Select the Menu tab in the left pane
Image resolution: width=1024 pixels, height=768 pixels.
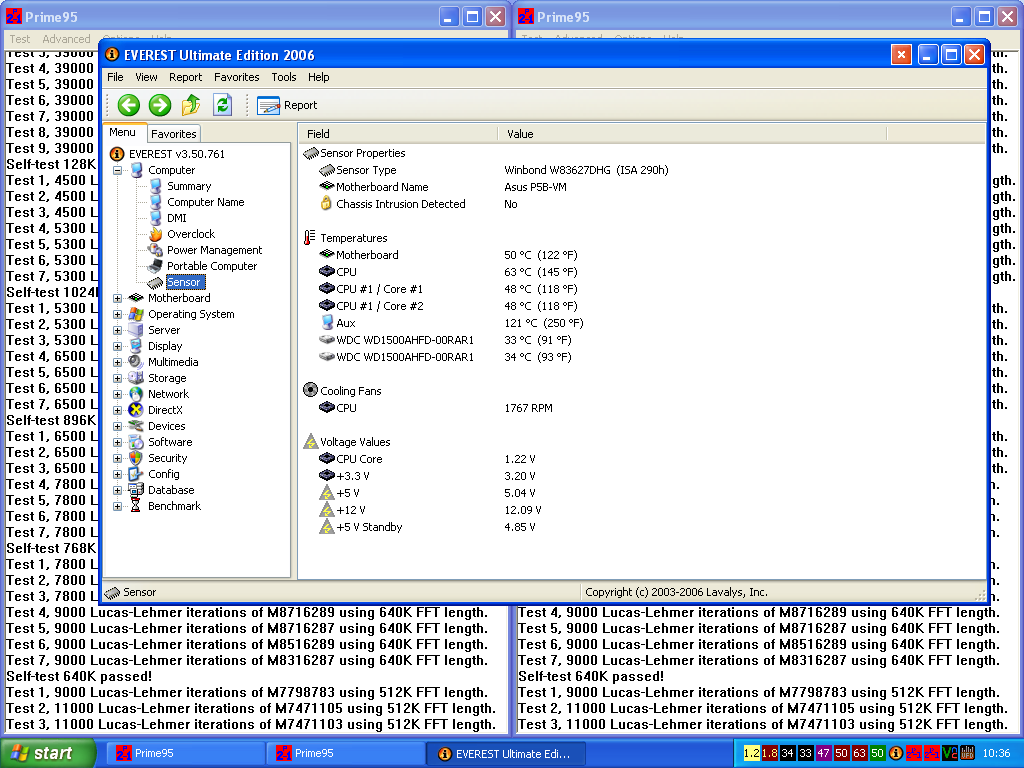[123, 133]
